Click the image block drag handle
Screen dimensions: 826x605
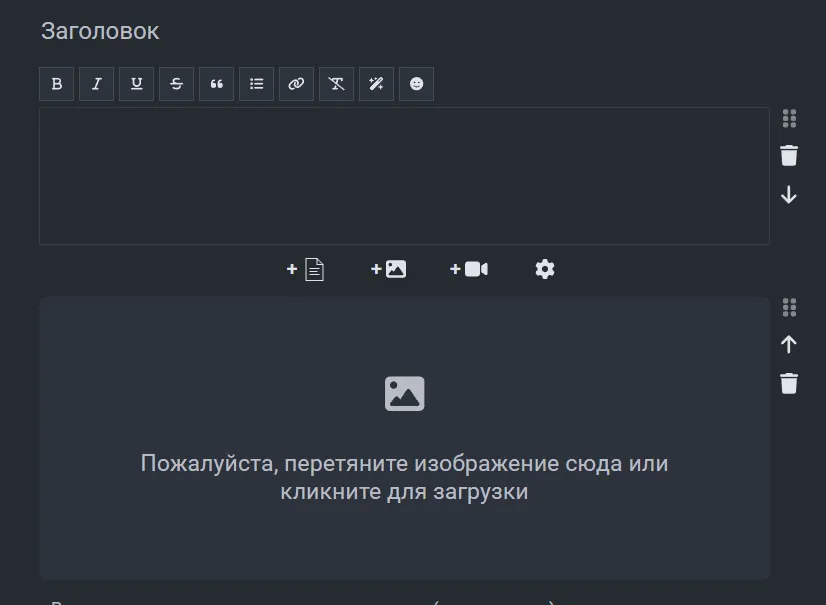(789, 308)
